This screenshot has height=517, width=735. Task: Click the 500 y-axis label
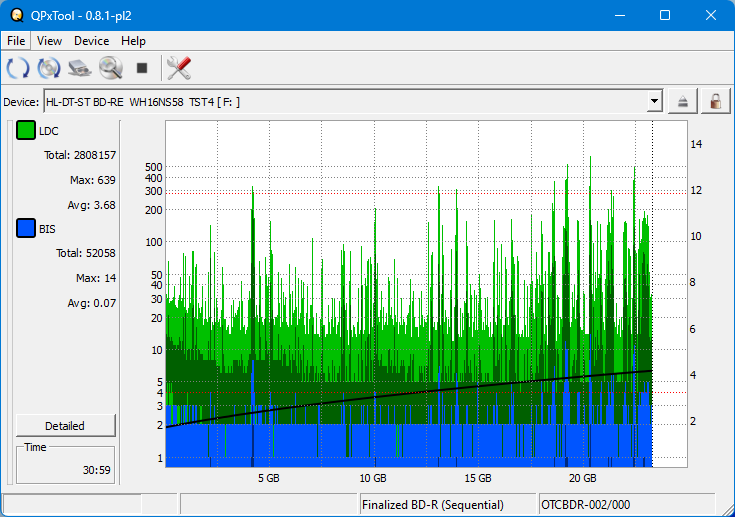(154, 167)
